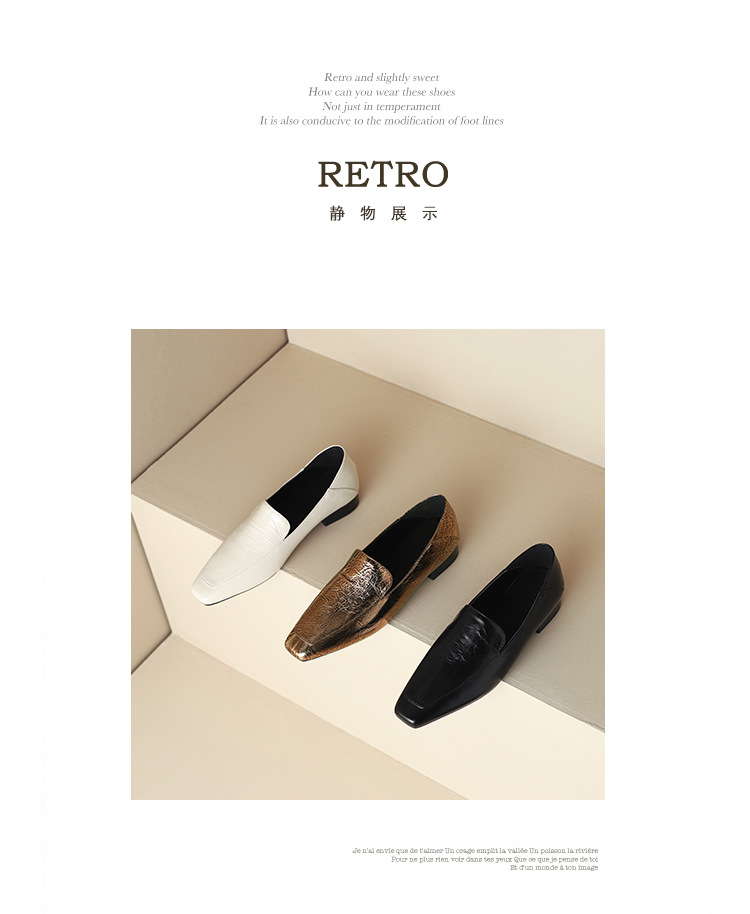Click the large RETRO heading
The height and width of the screenshot is (914, 750).
click(383, 174)
